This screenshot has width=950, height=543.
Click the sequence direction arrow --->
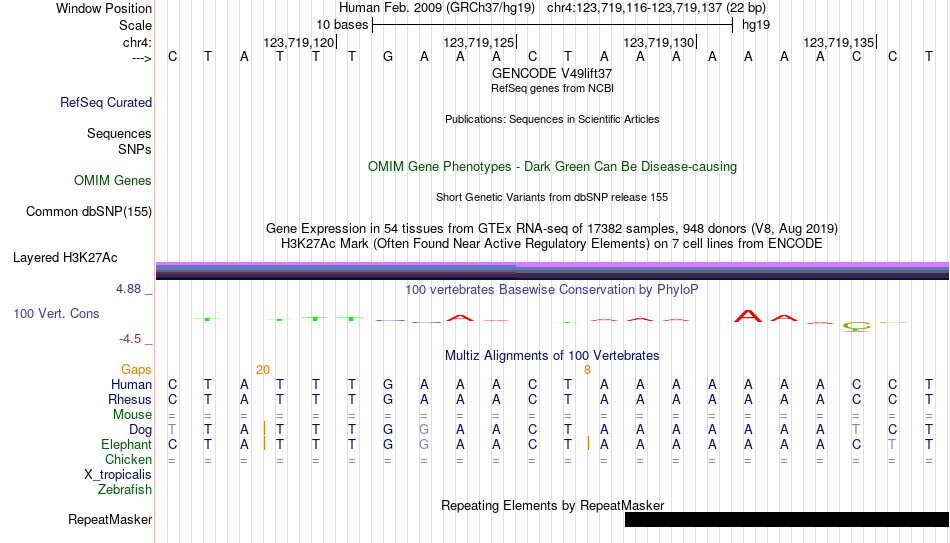[x=141, y=58]
